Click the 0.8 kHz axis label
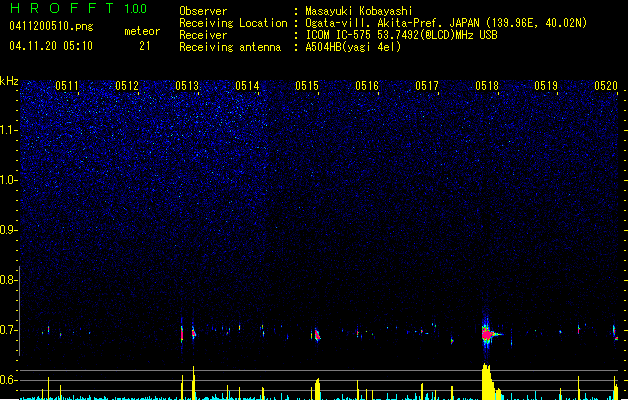This screenshot has width=629, height=400. coord(9,280)
